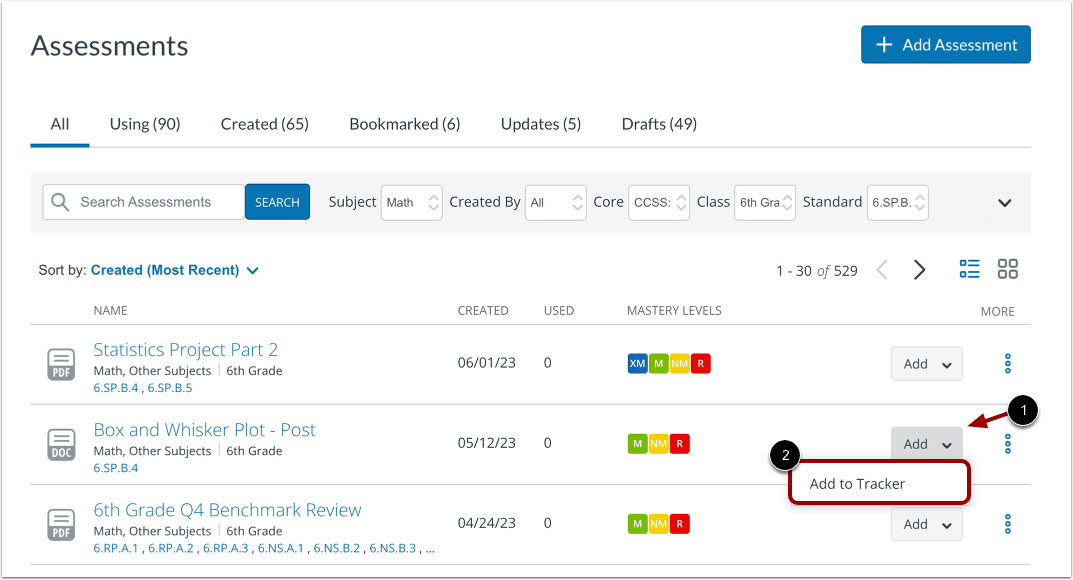This screenshot has height=580, width=1073.
Task: Click the 05/12/23 created date
Action: point(487,443)
